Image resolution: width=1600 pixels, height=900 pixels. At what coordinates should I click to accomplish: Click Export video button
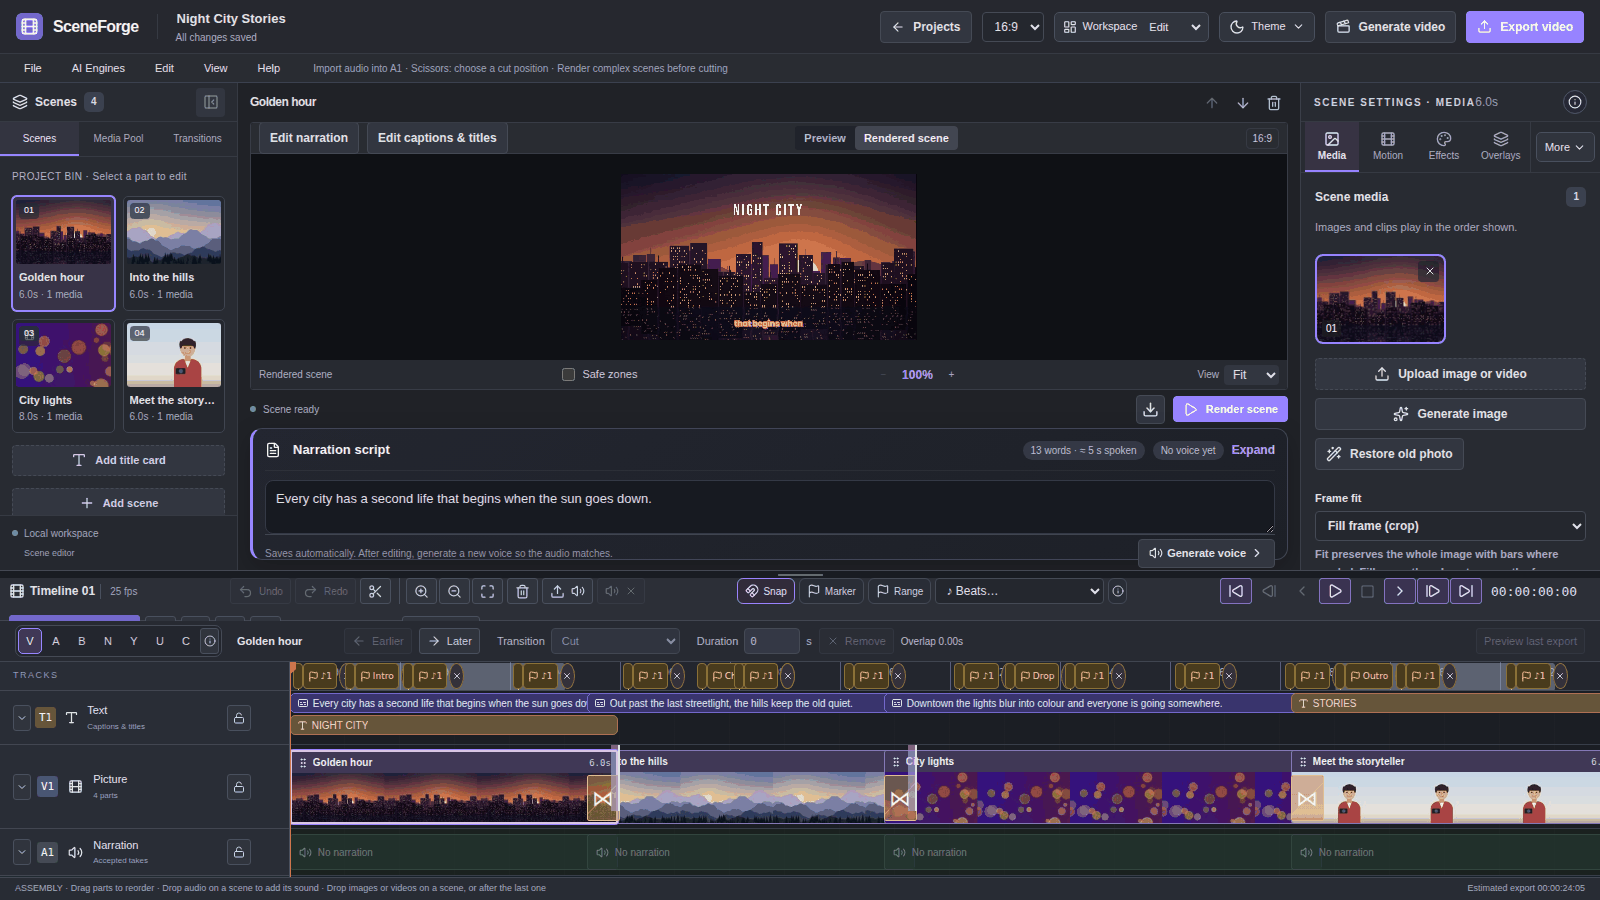(x=1525, y=27)
